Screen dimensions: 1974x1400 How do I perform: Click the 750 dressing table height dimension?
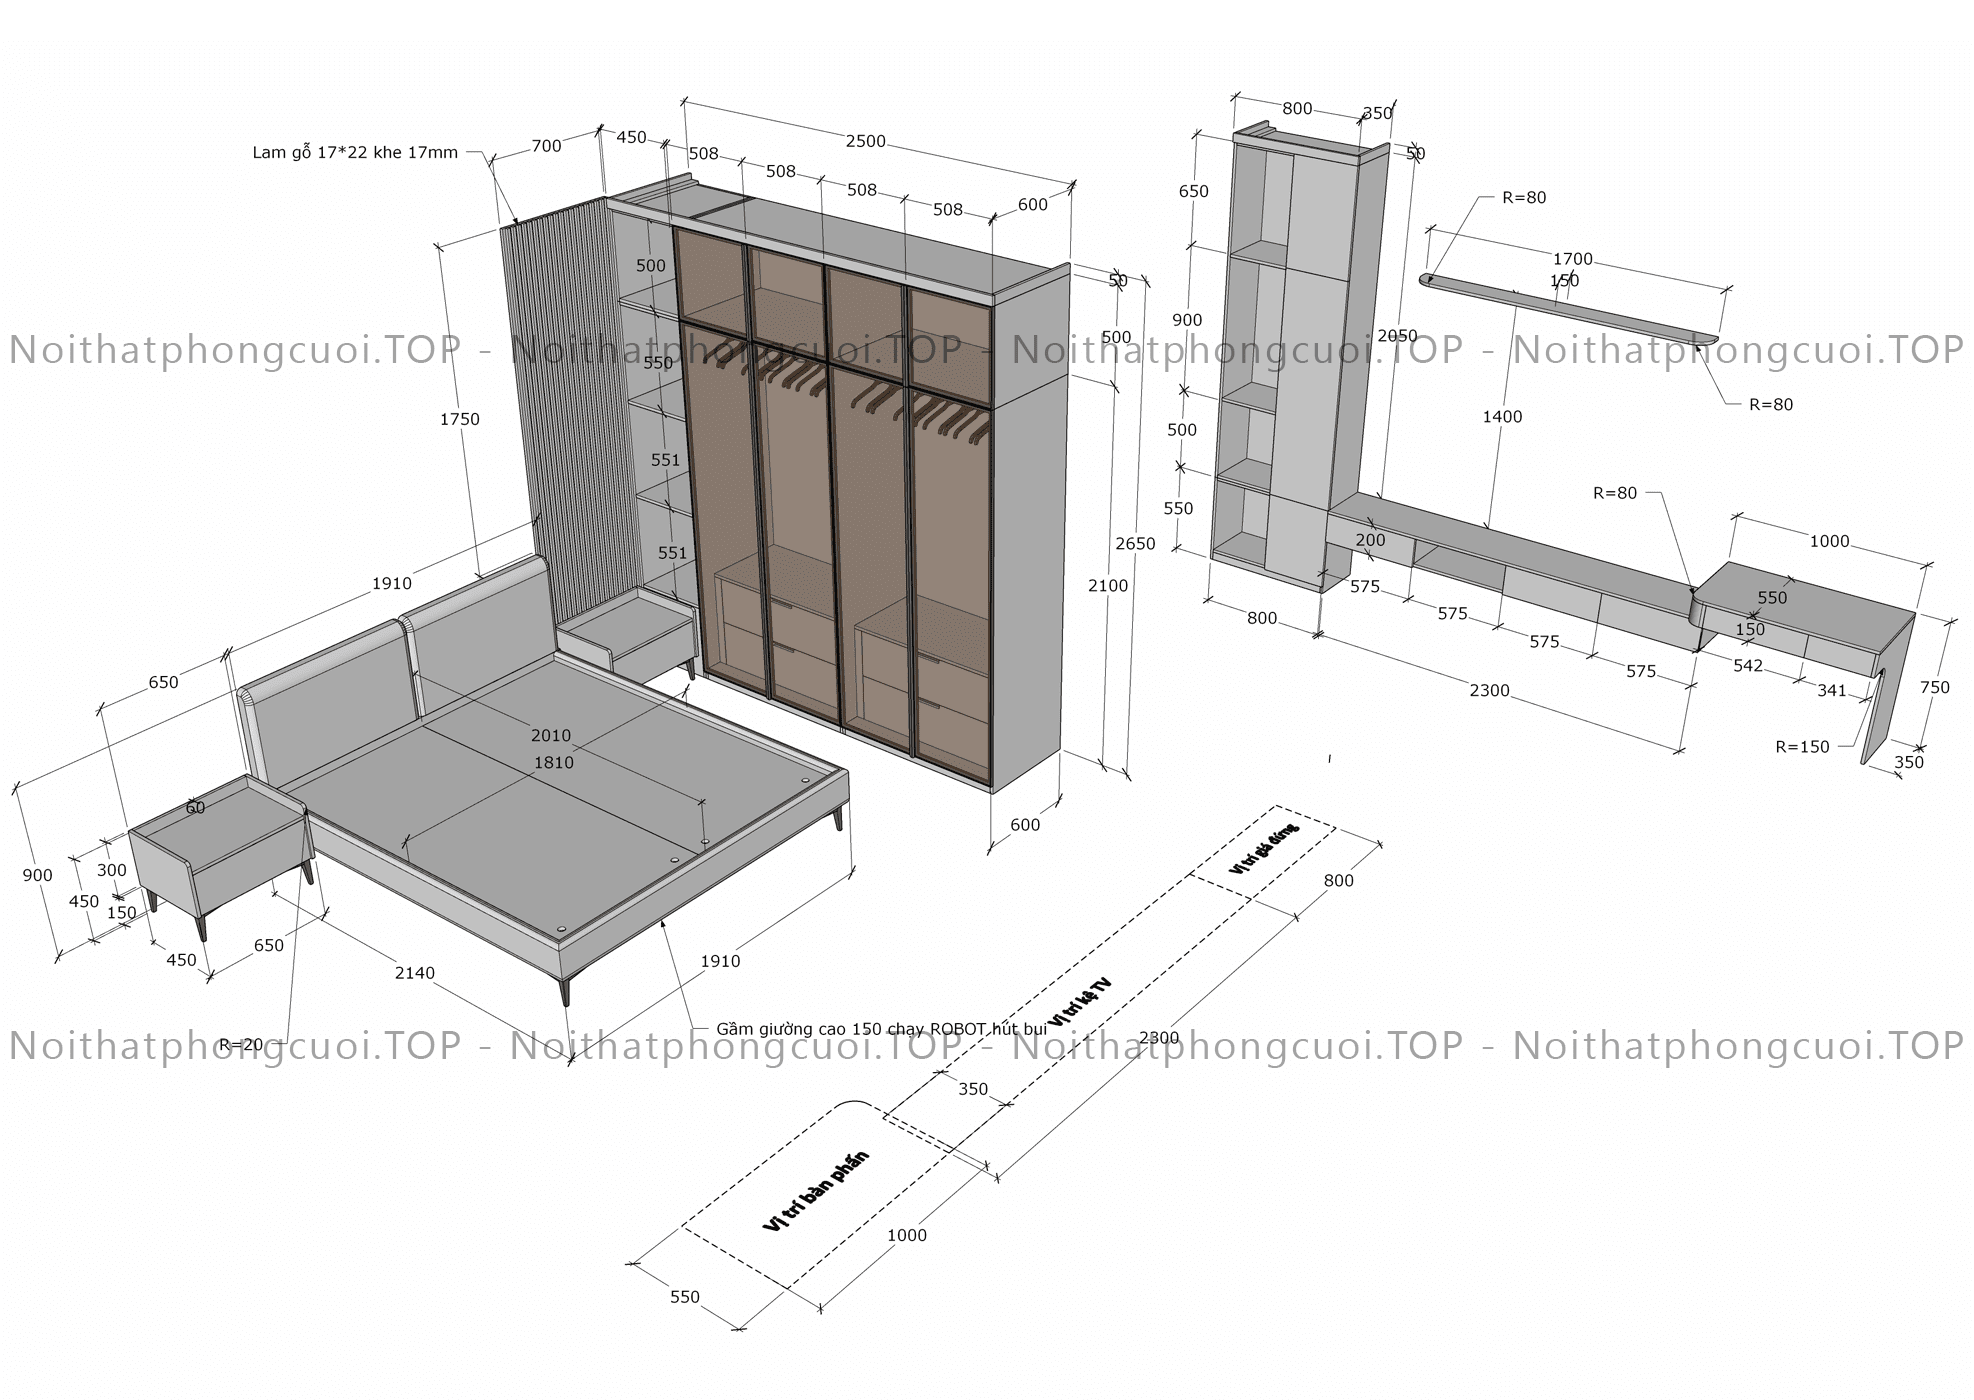coord(1934,688)
